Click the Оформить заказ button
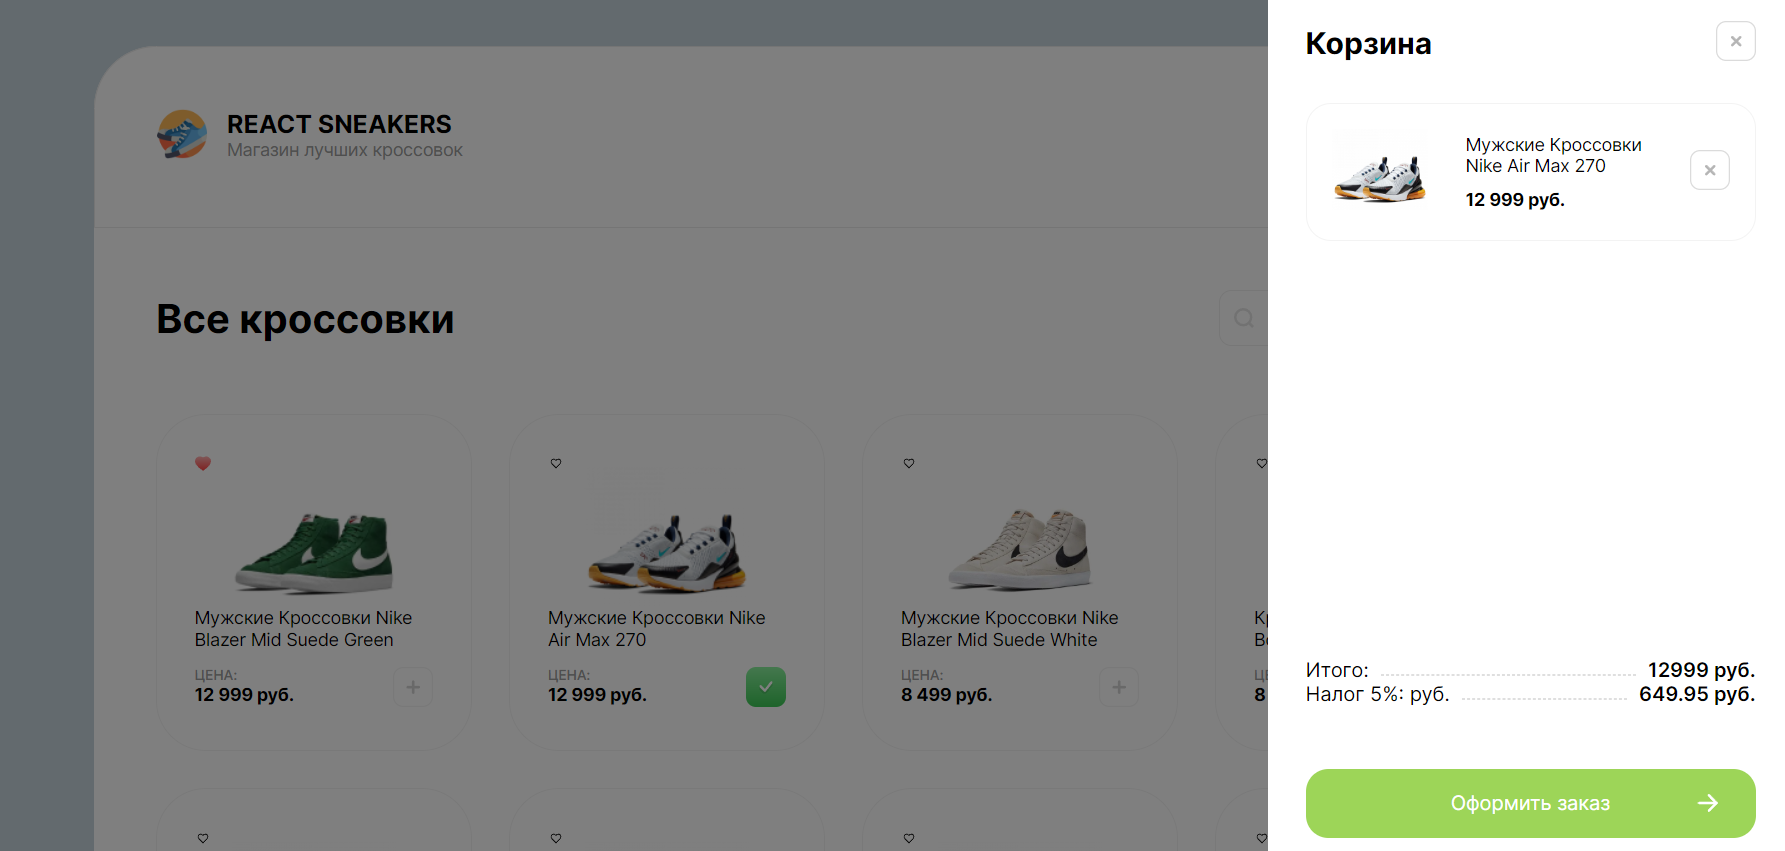Image resolution: width=1785 pixels, height=851 pixels. click(x=1530, y=803)
